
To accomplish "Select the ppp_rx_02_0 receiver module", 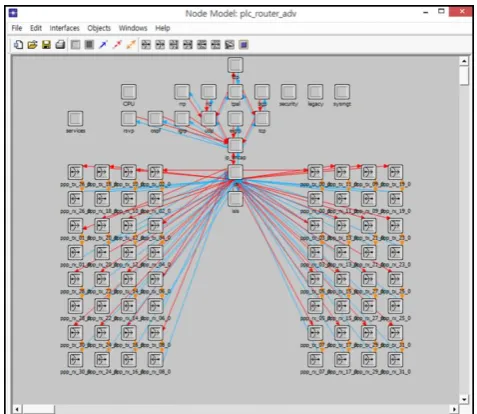I will (155, 199).
